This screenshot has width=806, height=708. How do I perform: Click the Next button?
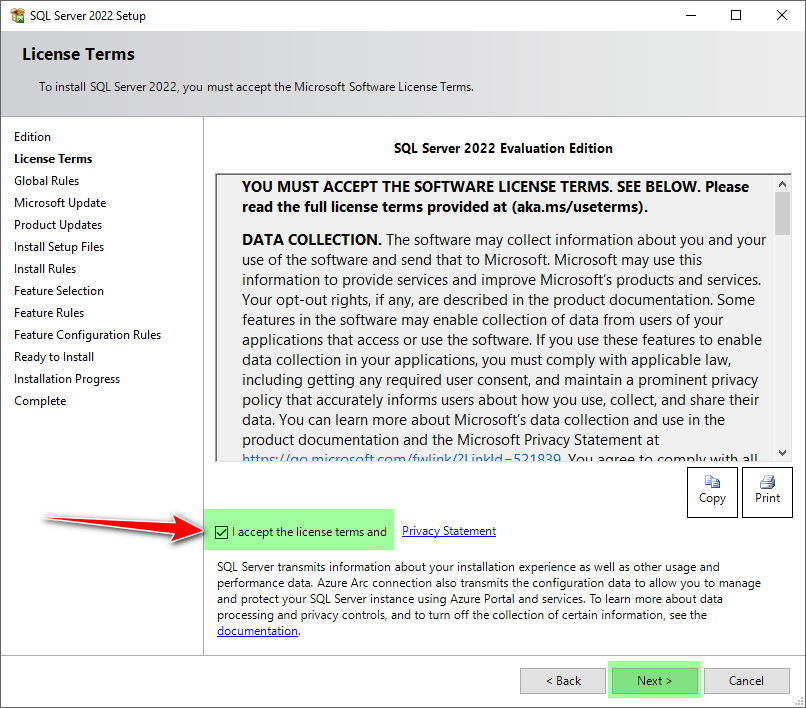pos(655,681)
